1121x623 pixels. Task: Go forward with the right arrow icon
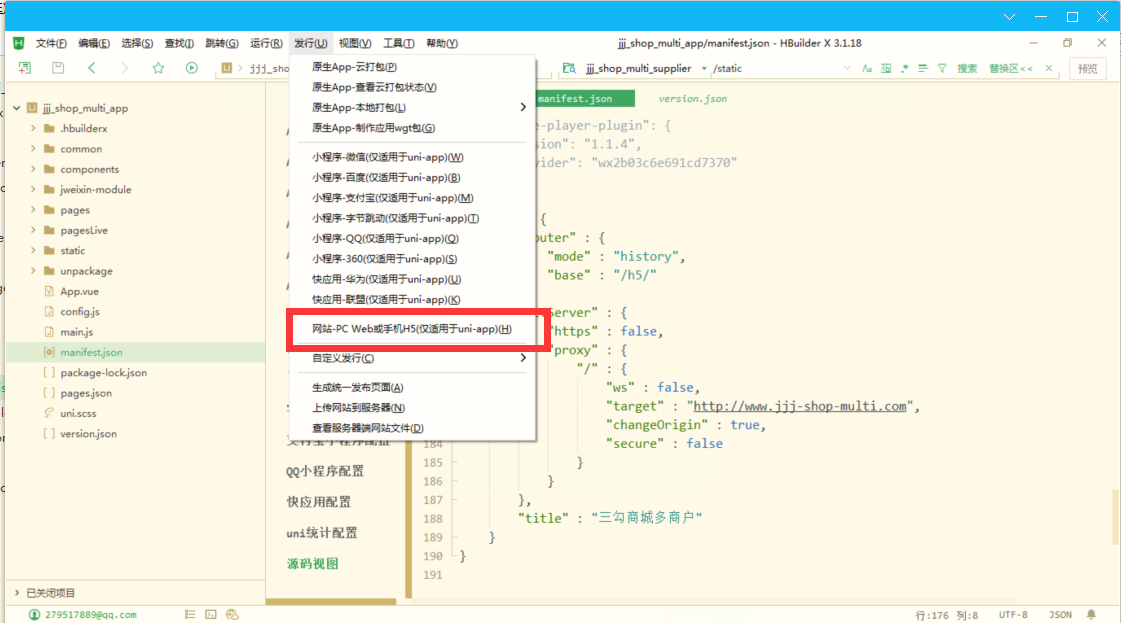[124, 68]
